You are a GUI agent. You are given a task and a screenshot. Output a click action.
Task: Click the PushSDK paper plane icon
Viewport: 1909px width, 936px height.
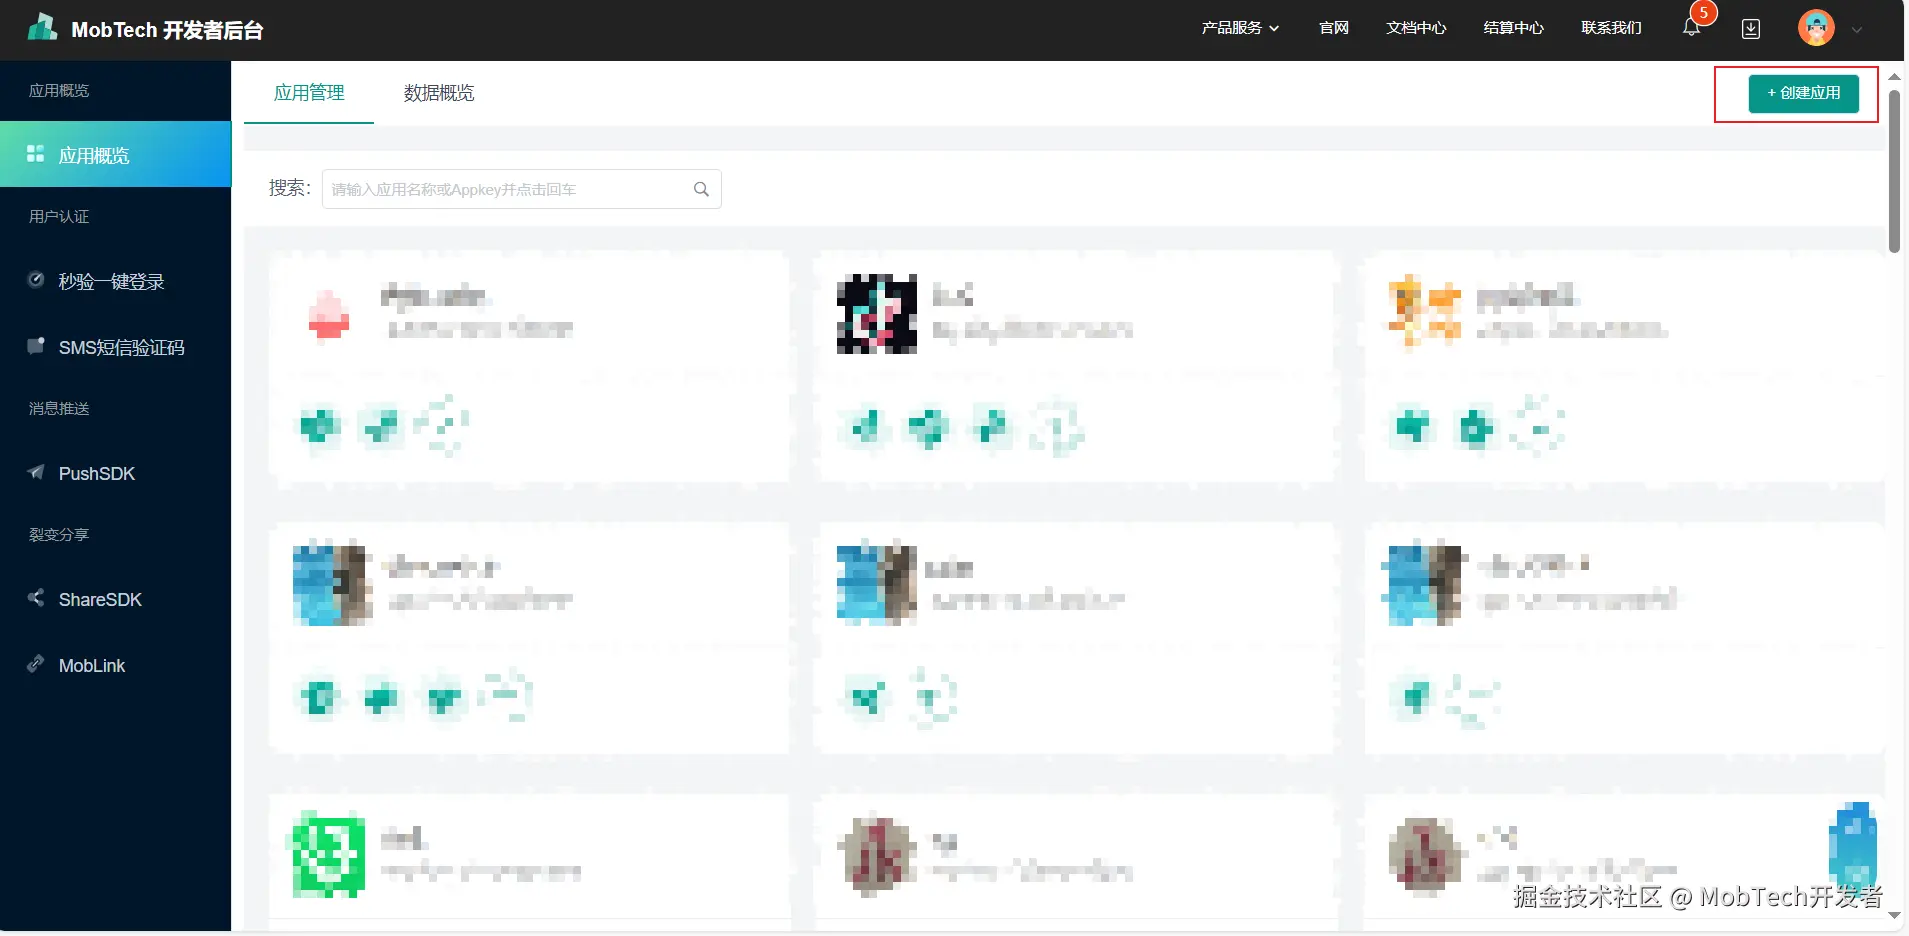coord(36,471)
